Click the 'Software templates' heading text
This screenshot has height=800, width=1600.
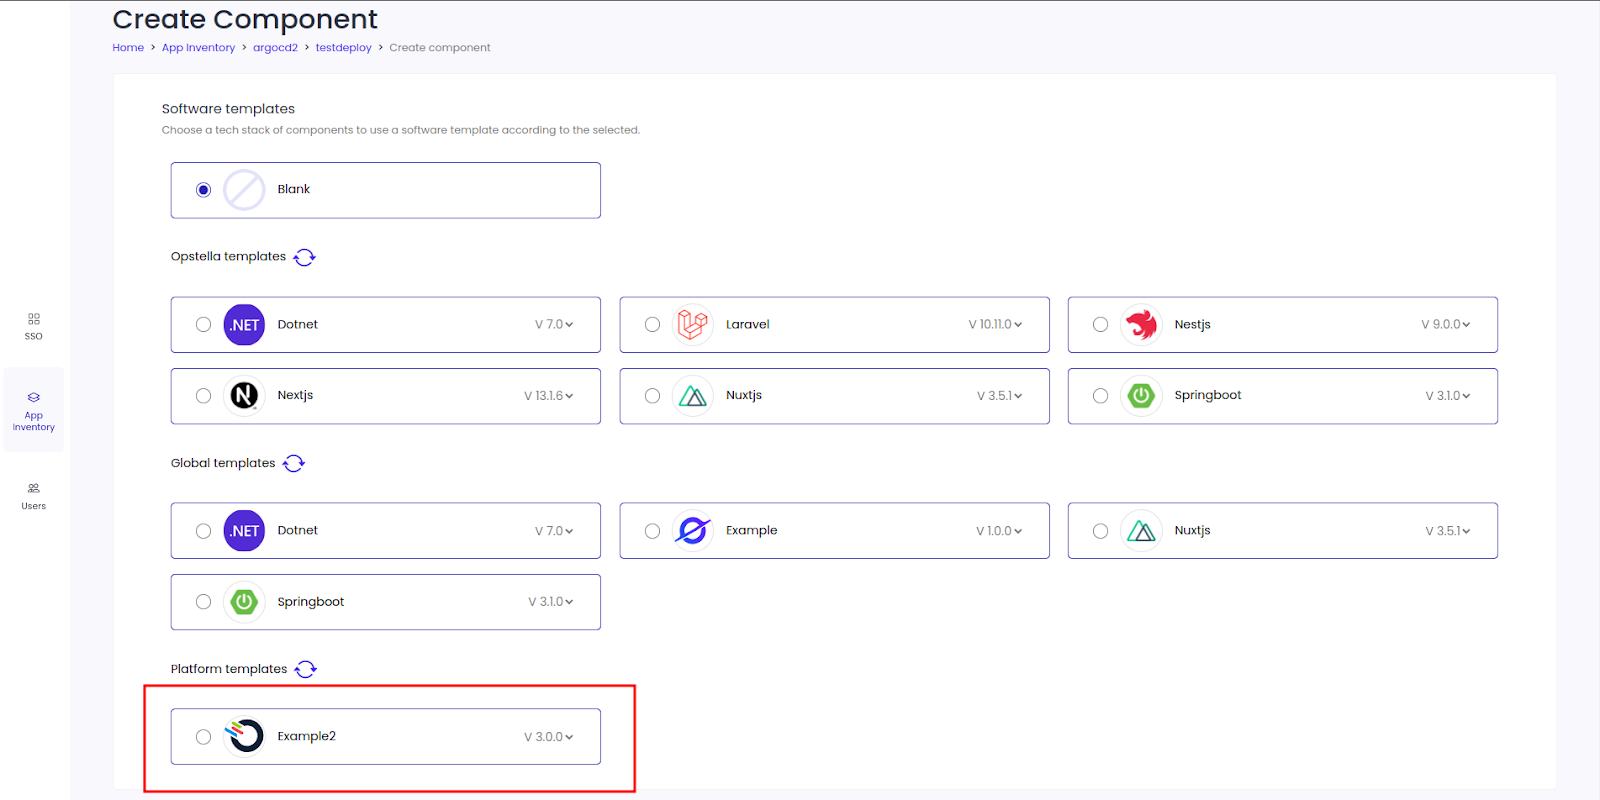coord(228,109)
